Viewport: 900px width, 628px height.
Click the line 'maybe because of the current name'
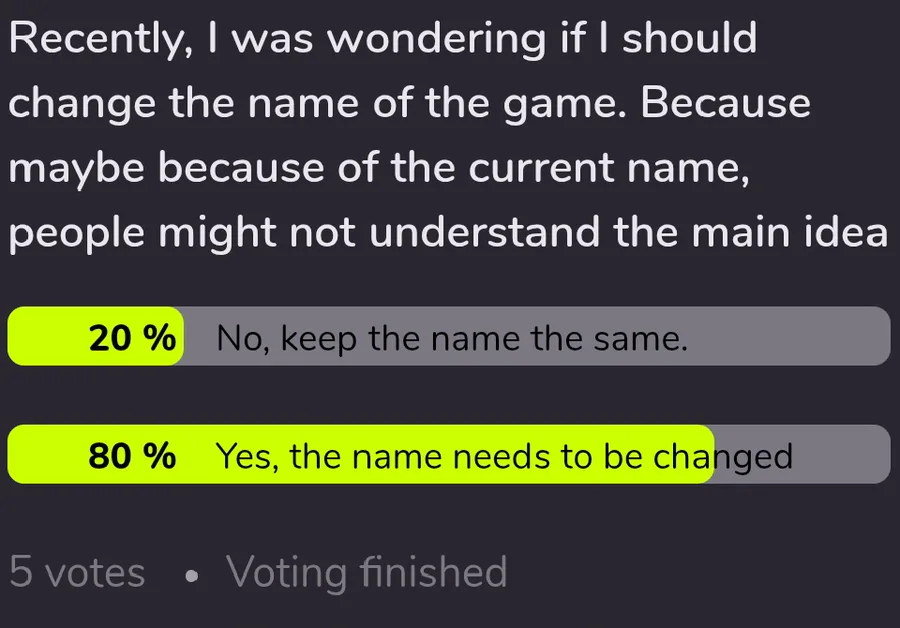379,168
